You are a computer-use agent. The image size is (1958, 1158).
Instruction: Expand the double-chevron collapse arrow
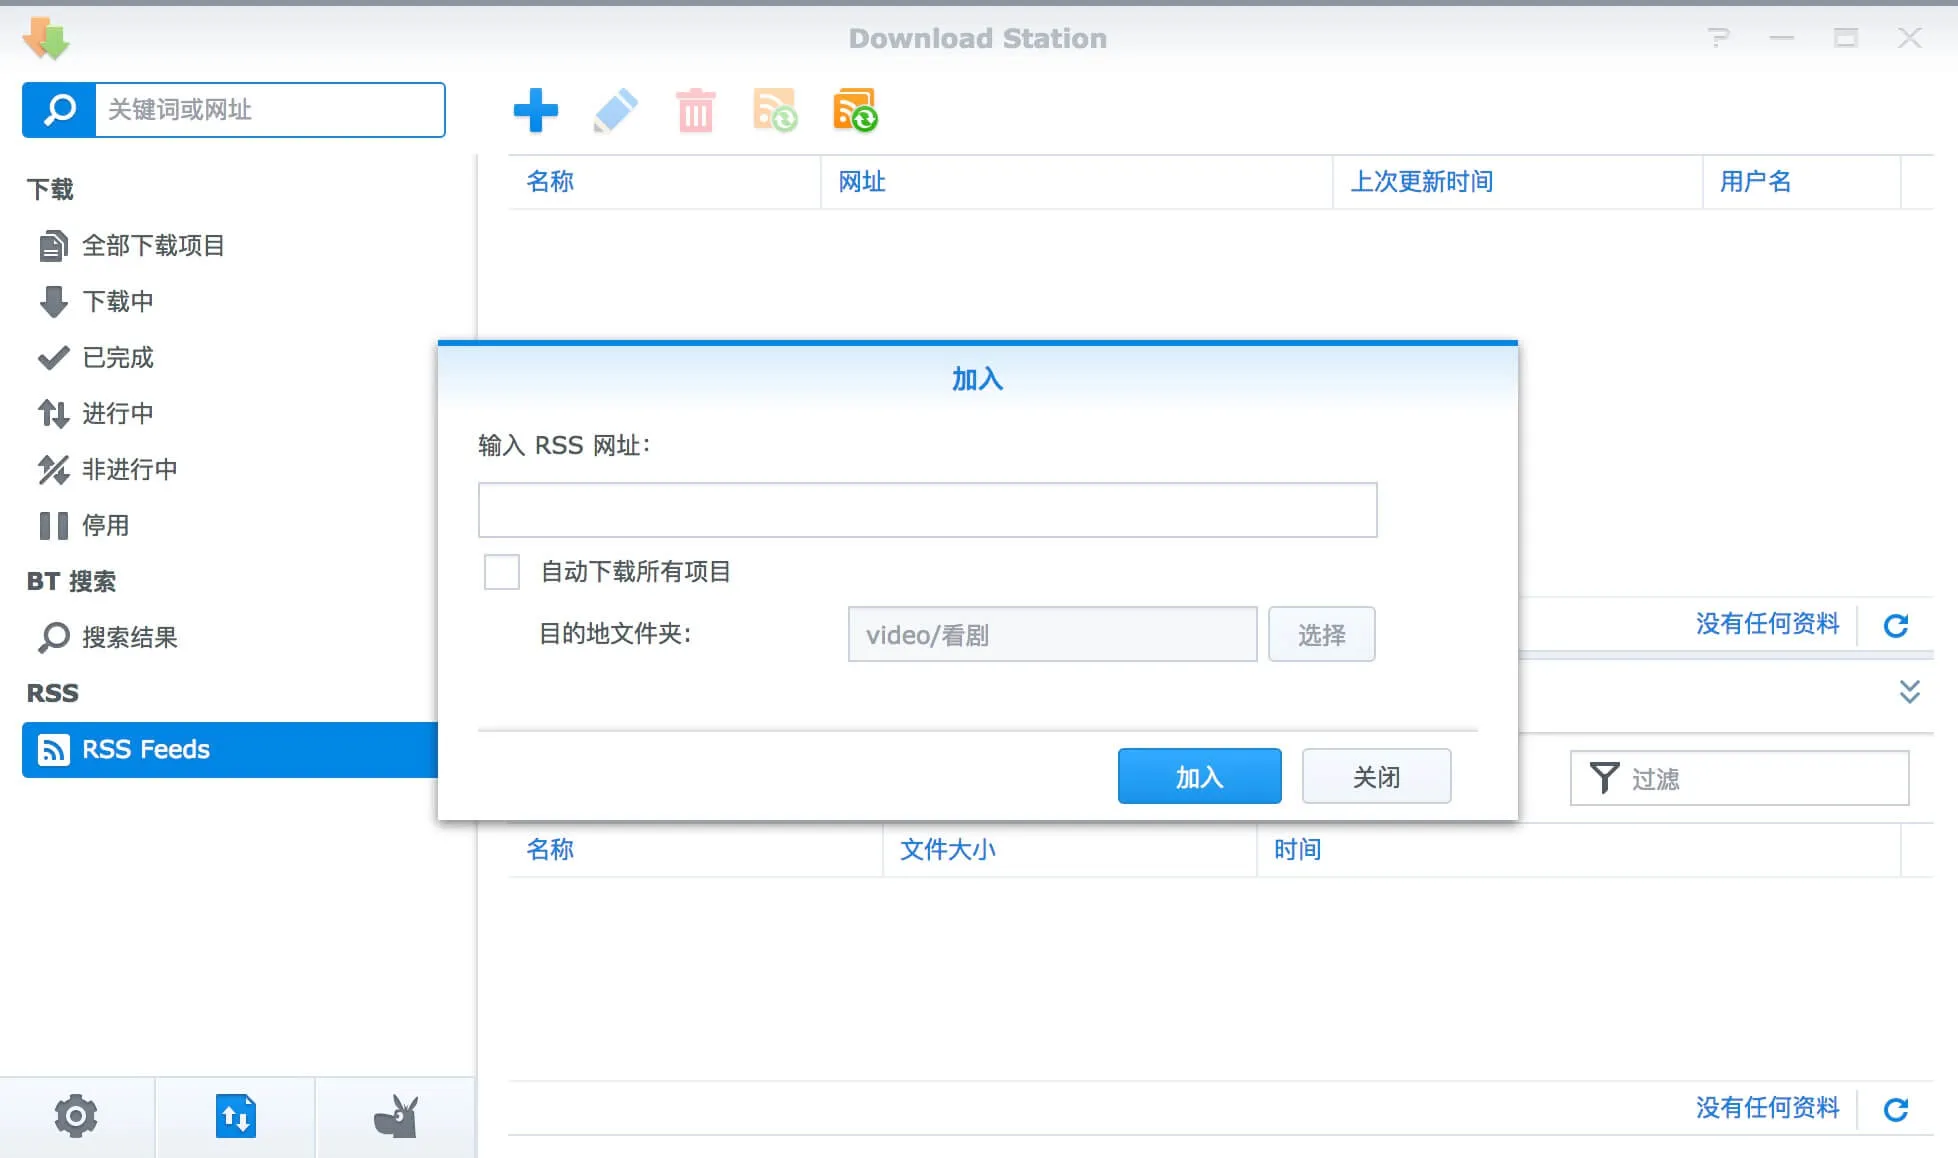click(1909, 692)
